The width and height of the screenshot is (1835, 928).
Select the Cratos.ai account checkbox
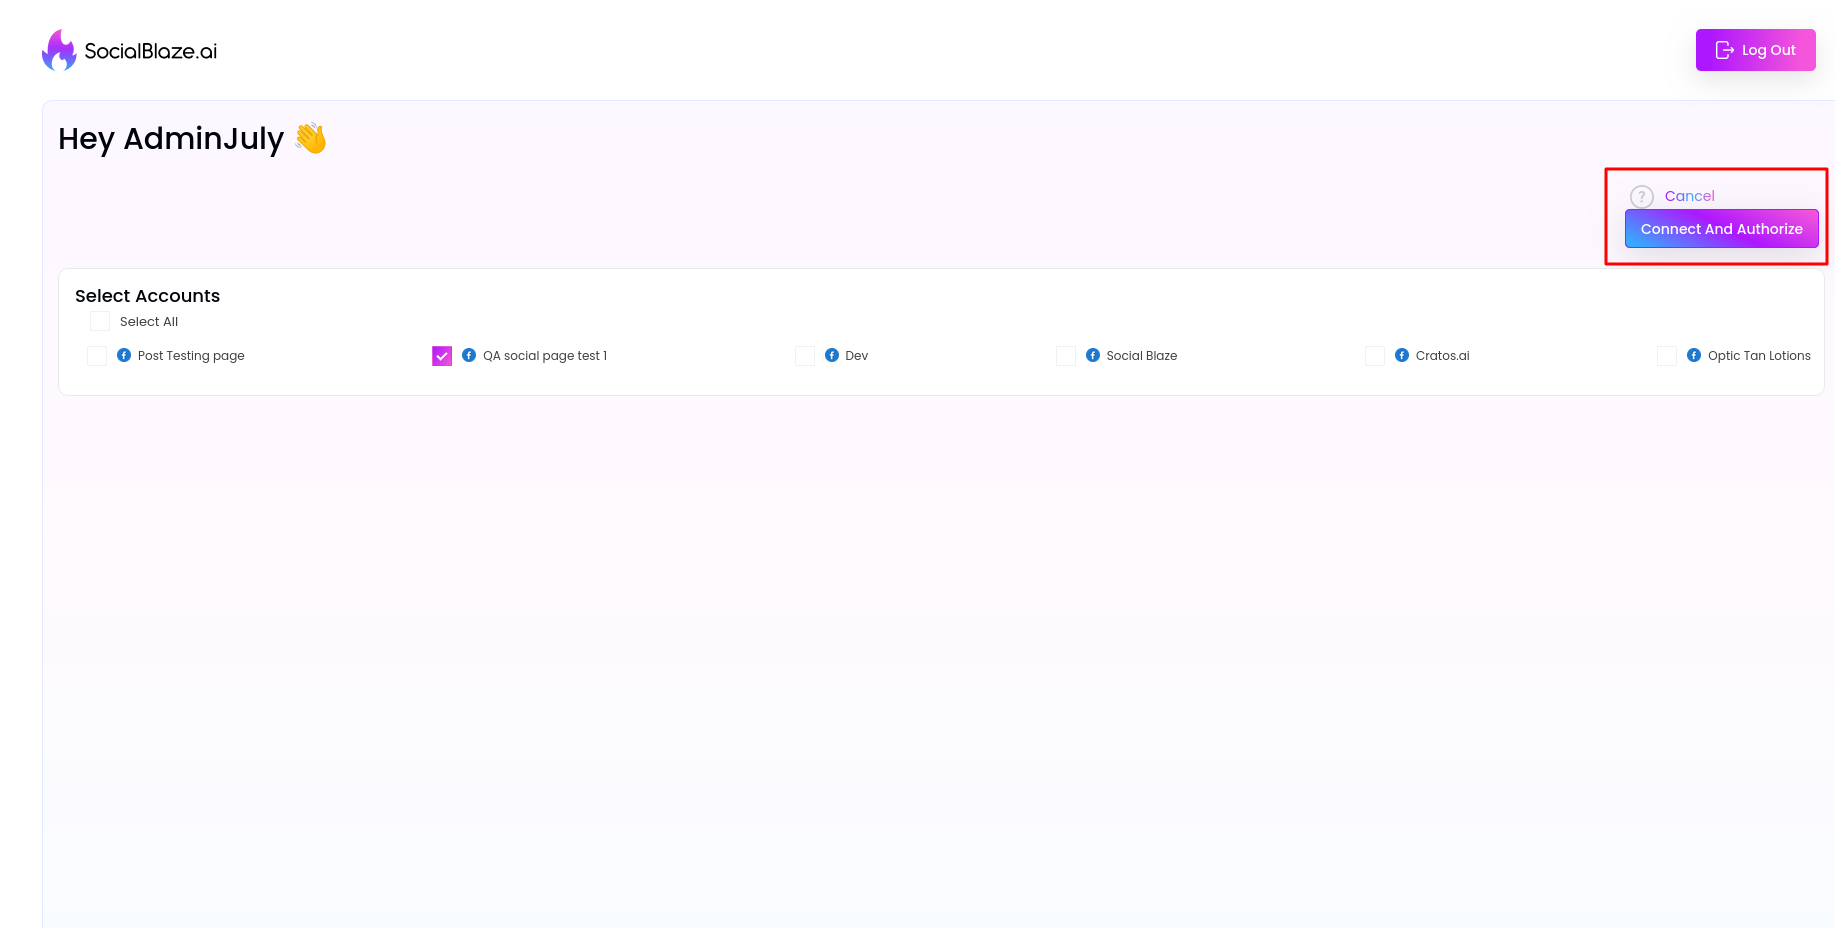pos(1375,356)
